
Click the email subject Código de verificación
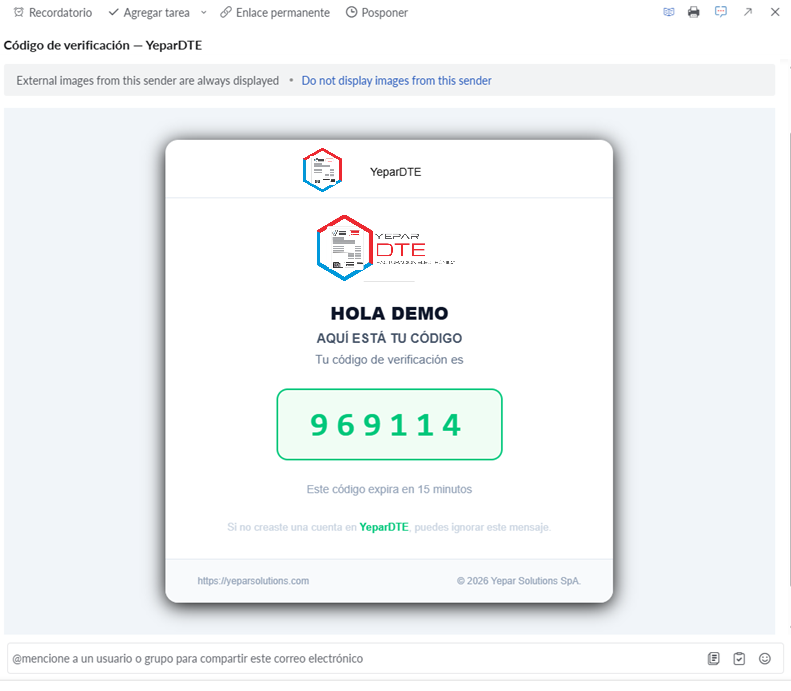(x=103, y=45)
